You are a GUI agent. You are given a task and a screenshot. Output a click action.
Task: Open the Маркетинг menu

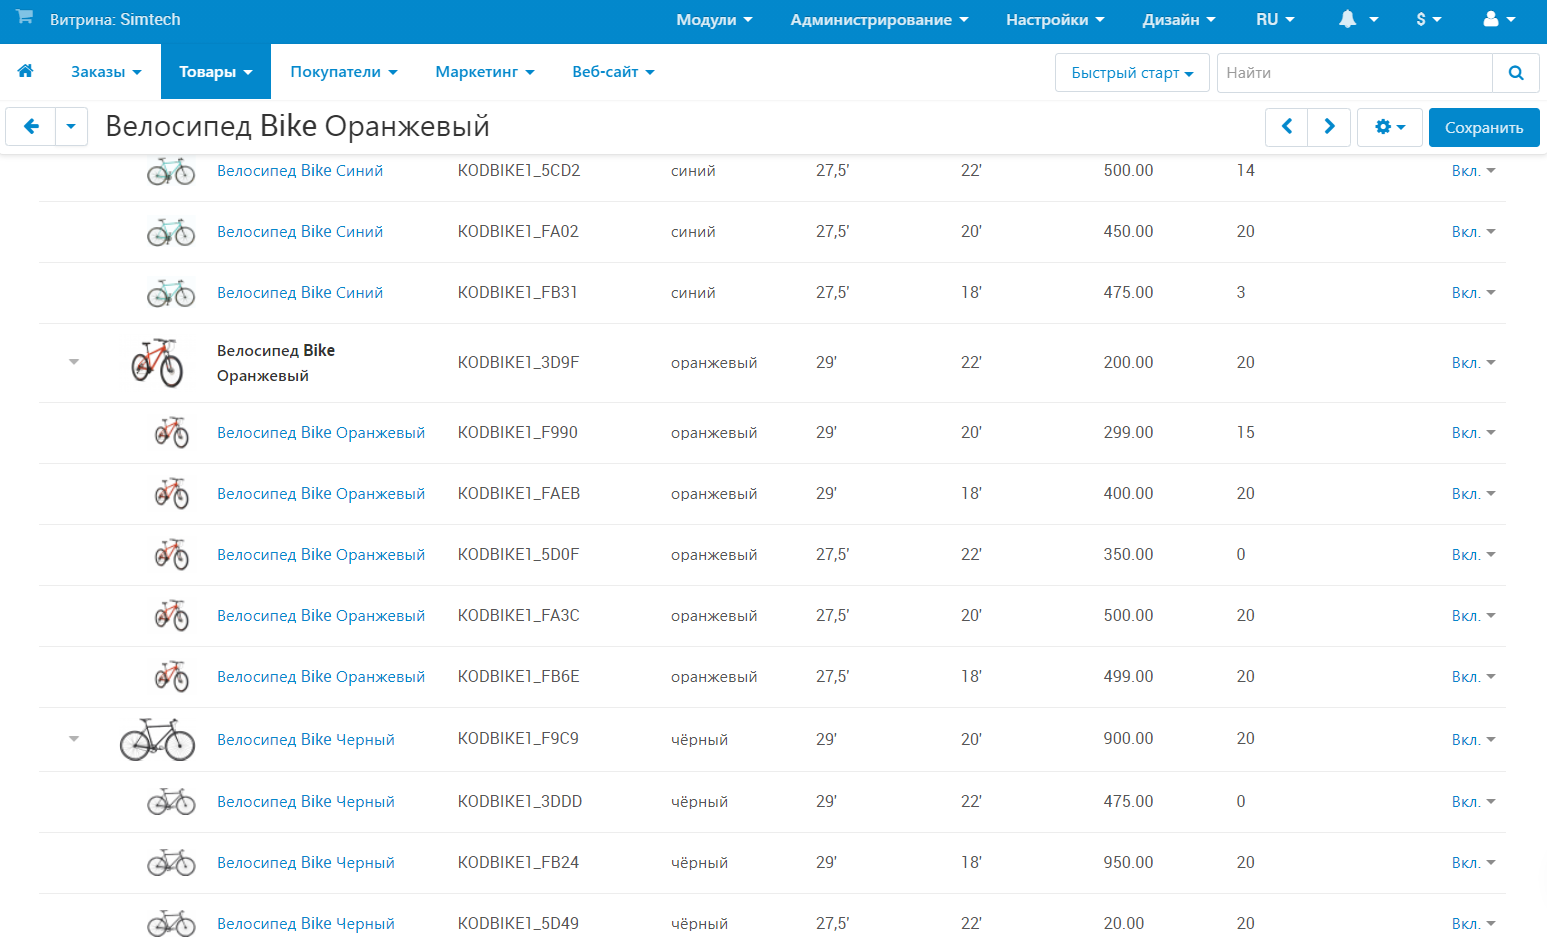coord(484,72)
